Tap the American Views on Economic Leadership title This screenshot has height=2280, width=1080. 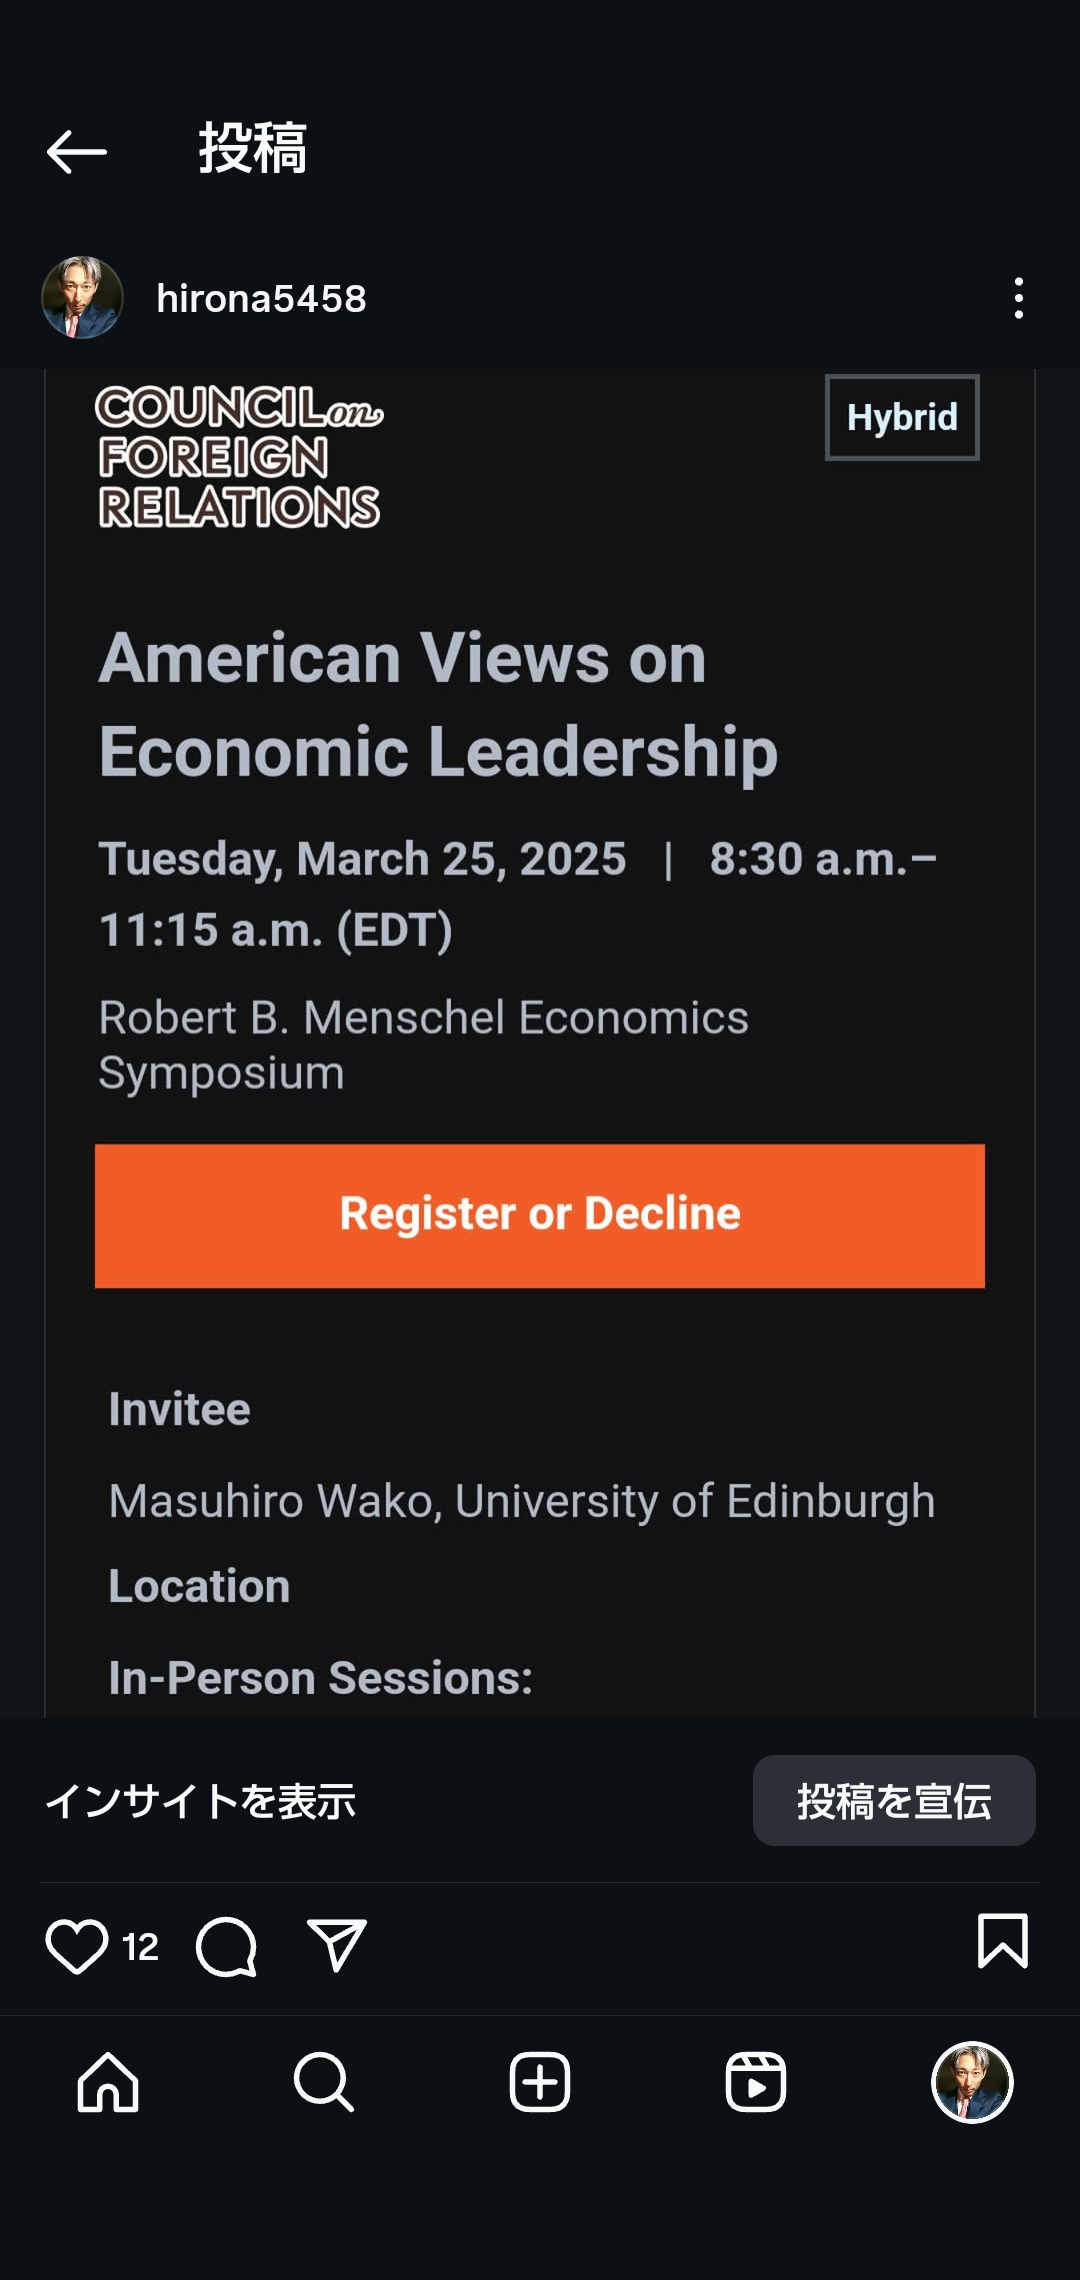(438, 704)
